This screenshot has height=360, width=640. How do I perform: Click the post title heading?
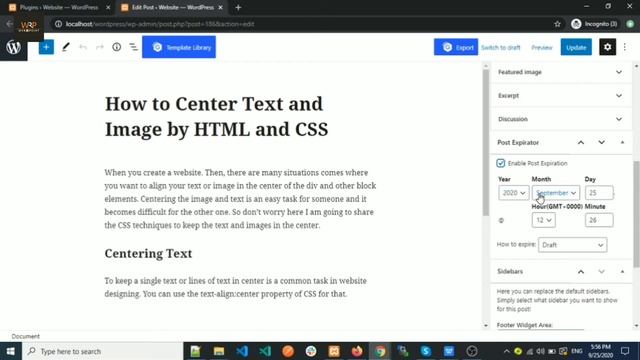[217, 116]
